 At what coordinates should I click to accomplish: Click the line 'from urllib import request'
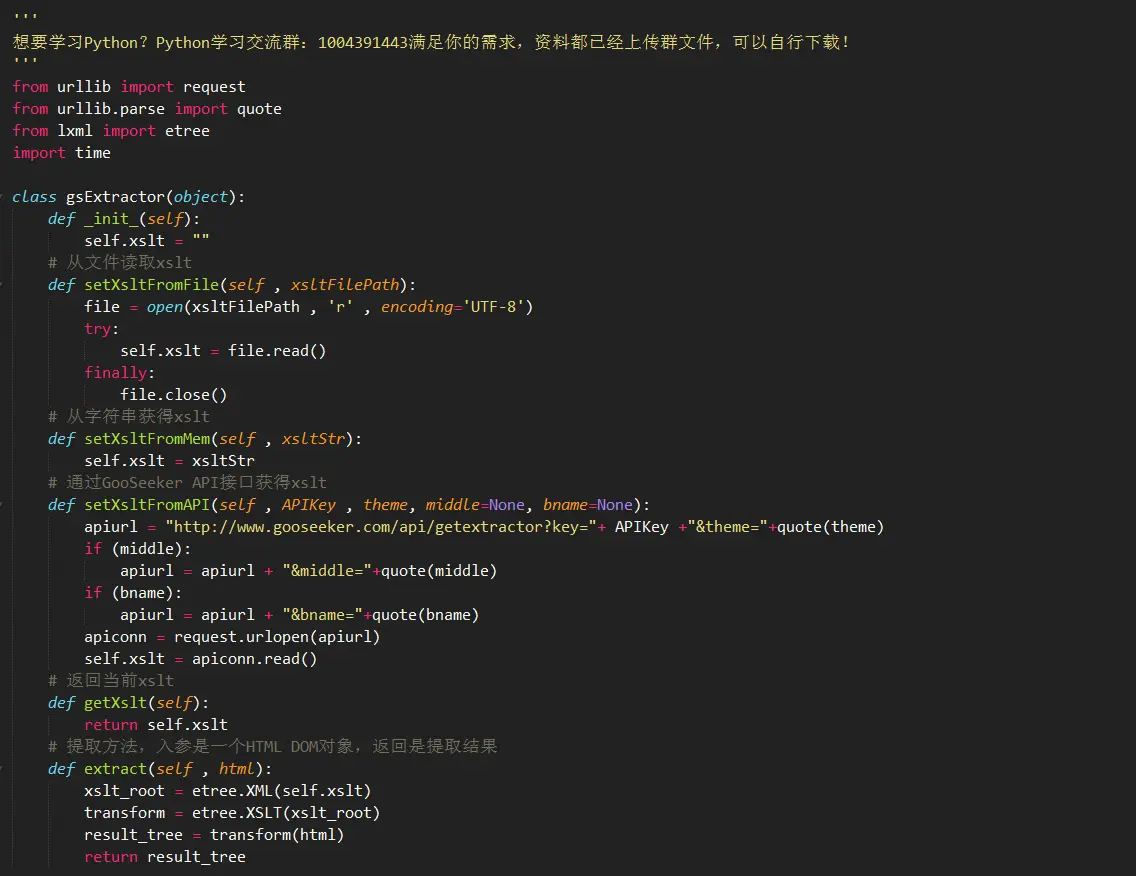[x=129, y=87]
